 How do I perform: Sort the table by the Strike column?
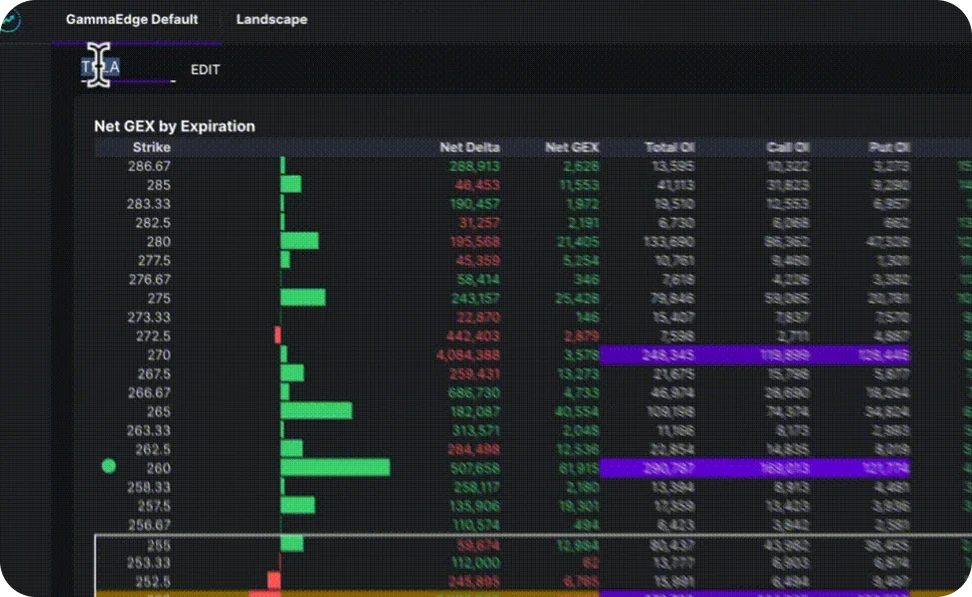[151, 147]
